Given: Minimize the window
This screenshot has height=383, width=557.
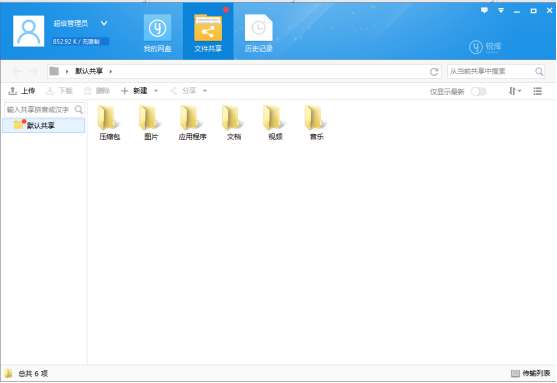Looking at the screenshot, I should pyautogui.click(x=517, y=11).
